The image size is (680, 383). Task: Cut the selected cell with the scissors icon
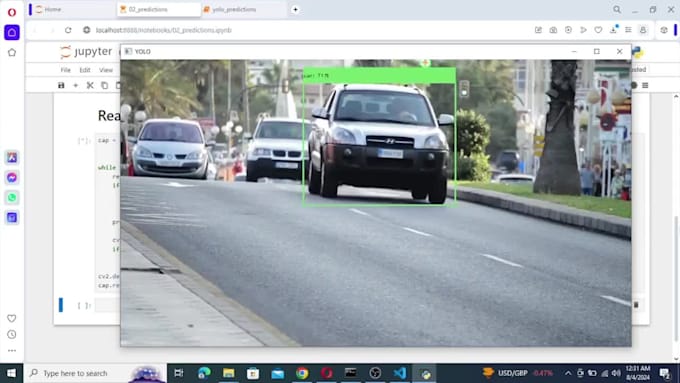click(x=90, y=85)
